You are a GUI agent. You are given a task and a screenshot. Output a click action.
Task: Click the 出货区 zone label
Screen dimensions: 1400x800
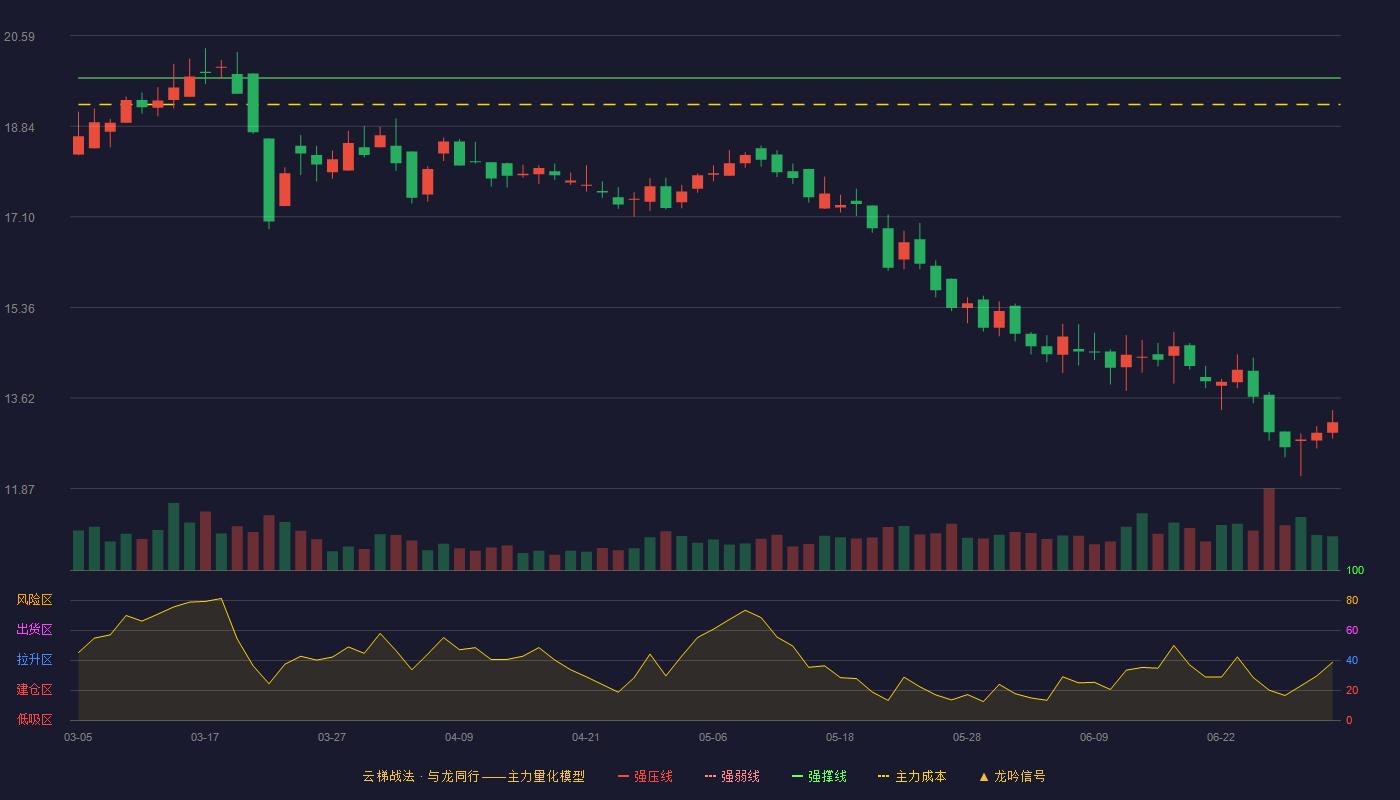34,630
